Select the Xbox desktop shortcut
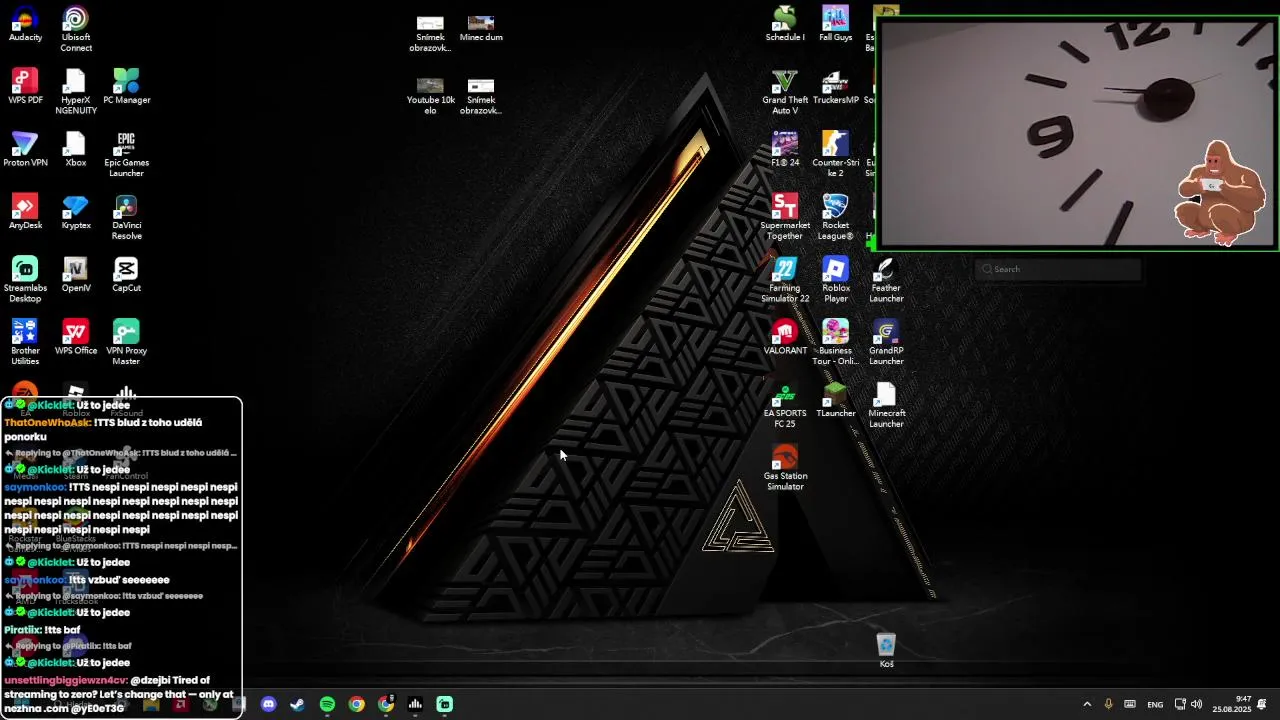Viewport: 1280px width, 720px height. [76, 150]
